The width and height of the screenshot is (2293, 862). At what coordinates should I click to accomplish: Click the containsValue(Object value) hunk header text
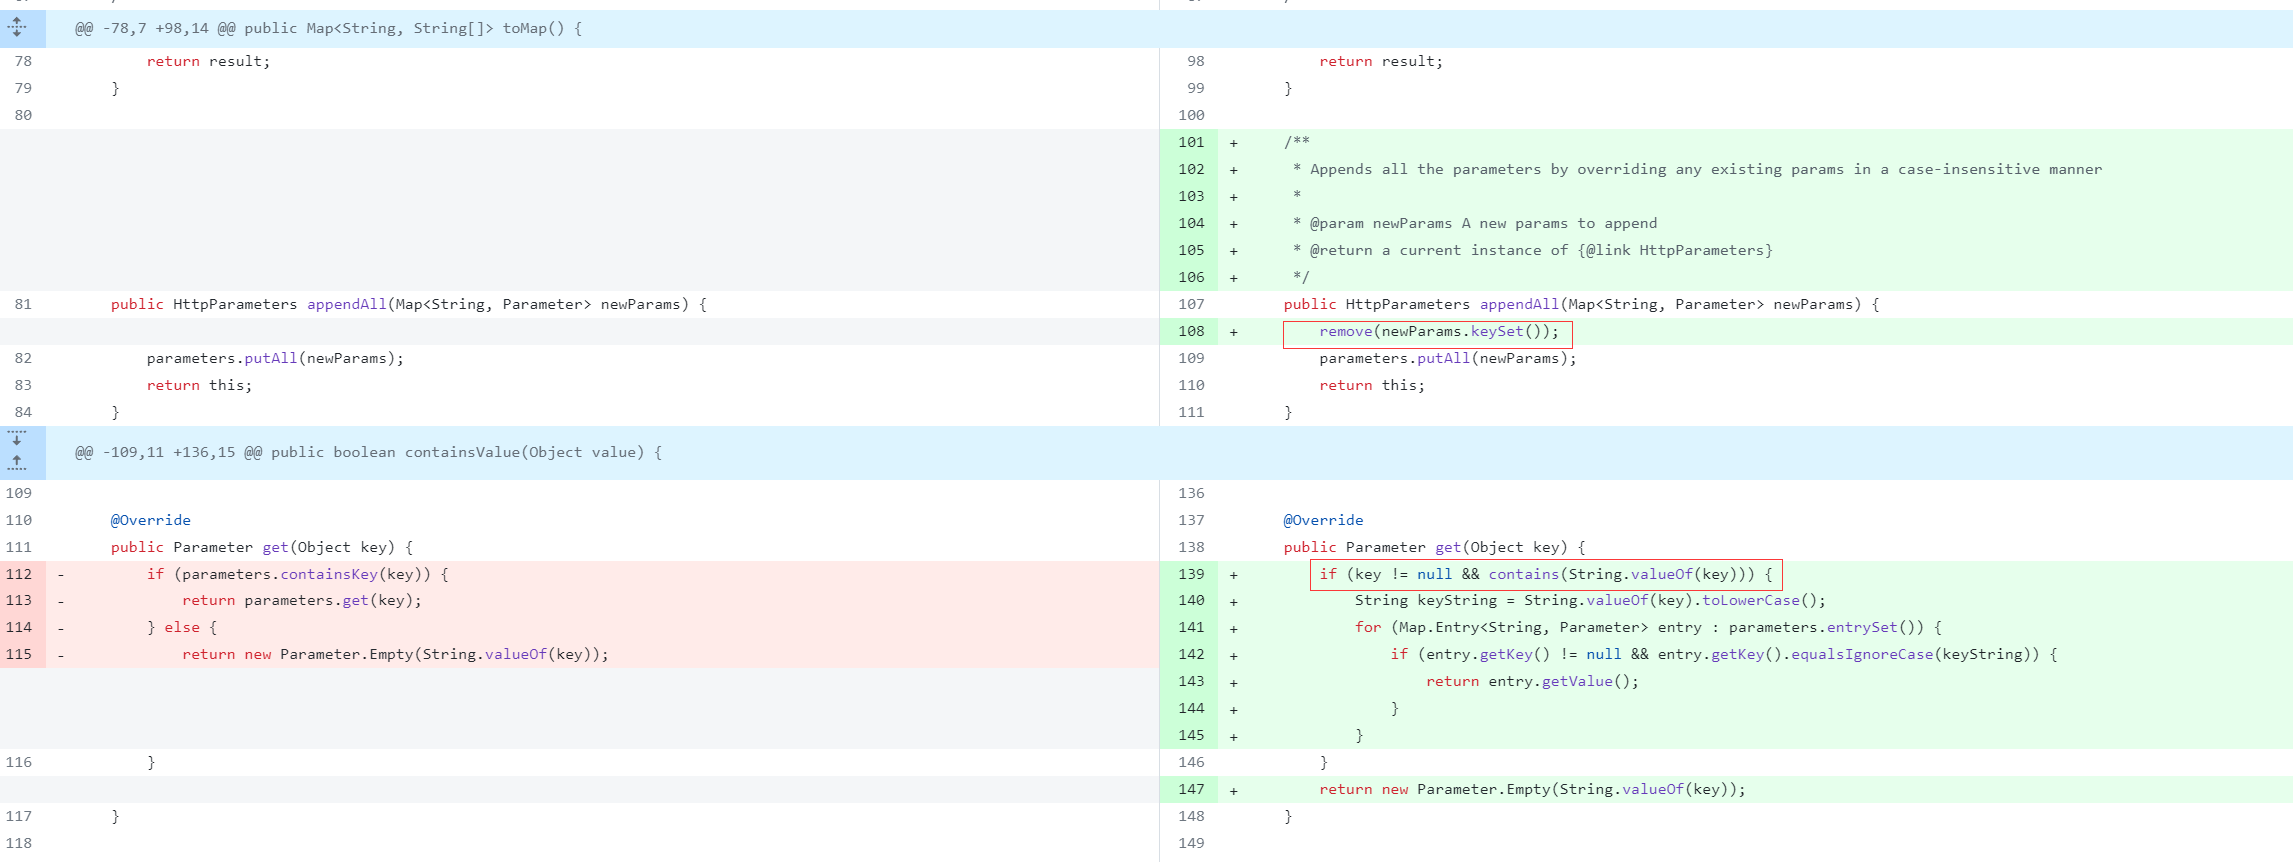(x=368, y=452)
